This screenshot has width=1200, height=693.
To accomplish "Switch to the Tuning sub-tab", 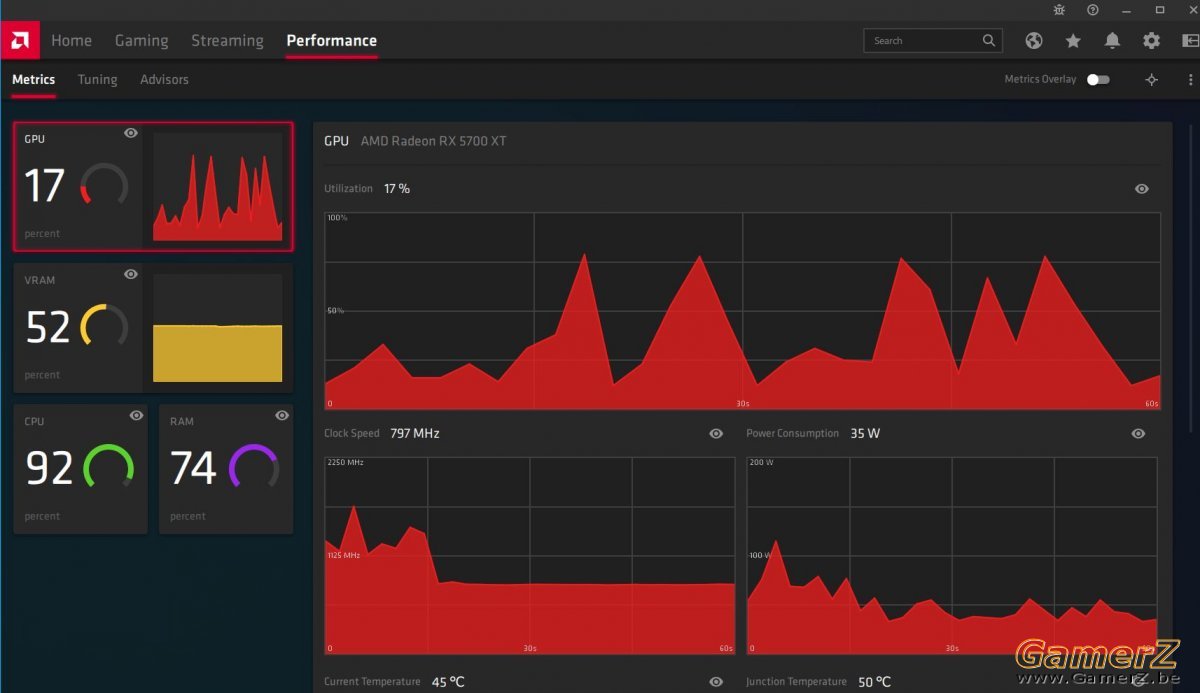I will pyautogui.click(x=97, y=79).
